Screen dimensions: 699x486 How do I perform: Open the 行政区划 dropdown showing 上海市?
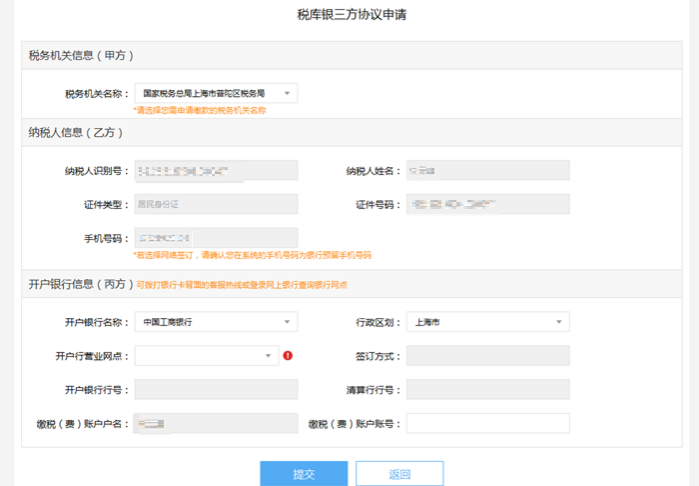tap(488, 322)
